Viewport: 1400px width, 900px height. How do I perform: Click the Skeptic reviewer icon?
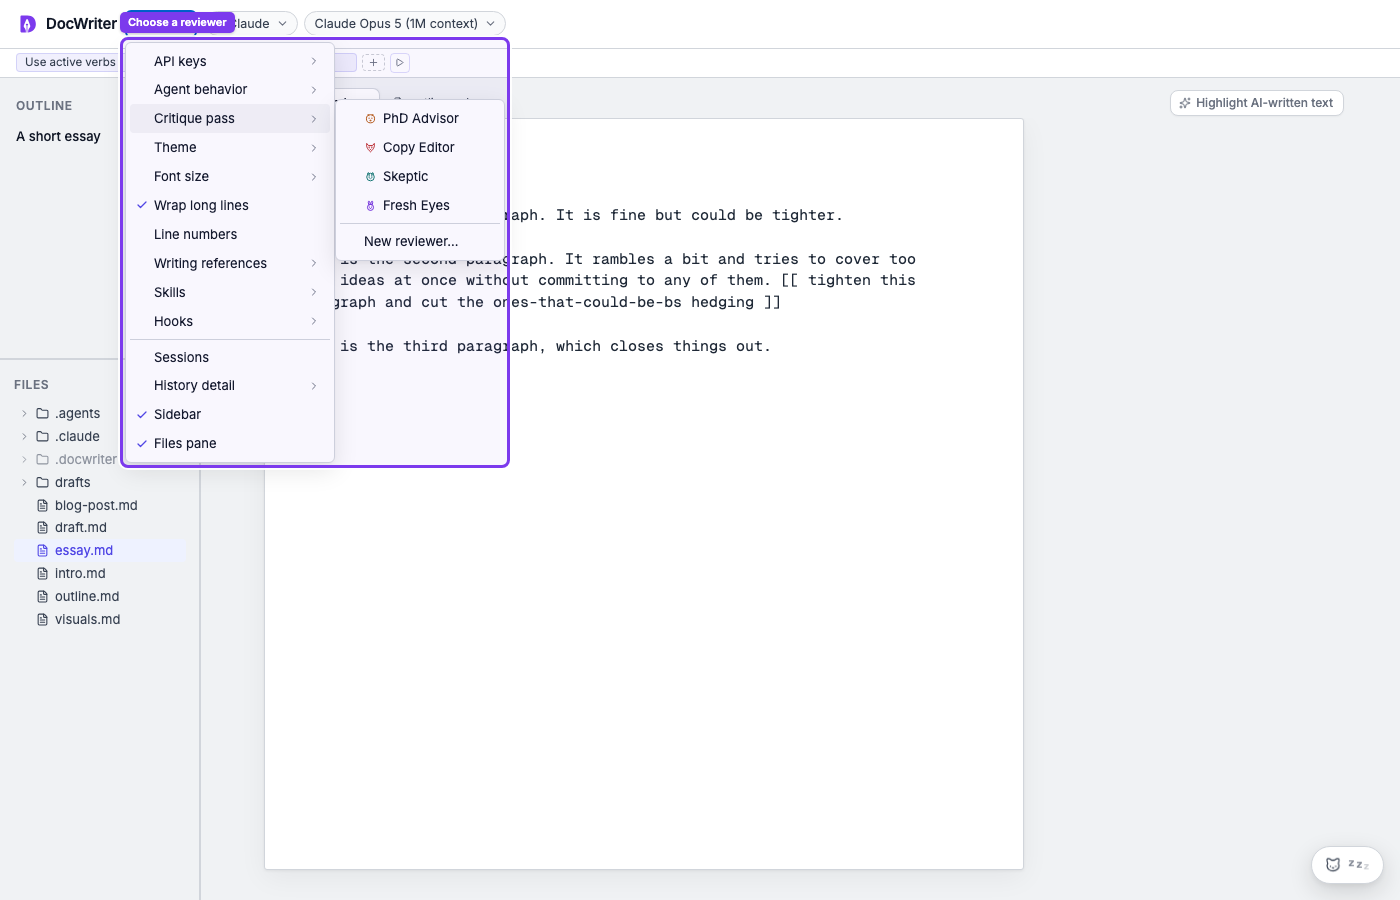[x=370, y=176]
